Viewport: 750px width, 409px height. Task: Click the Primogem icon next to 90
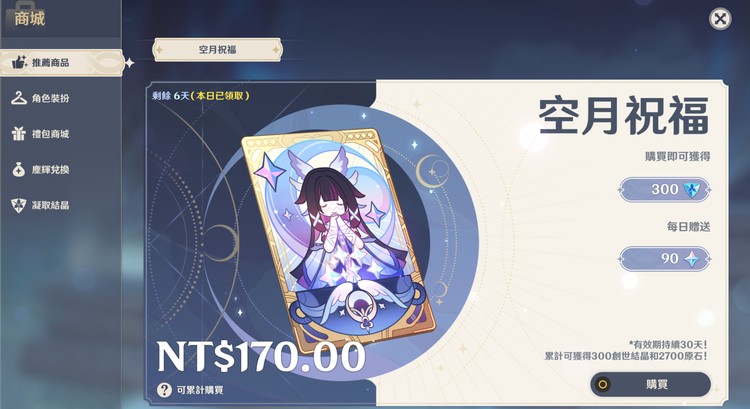click(x=692, y=259)
